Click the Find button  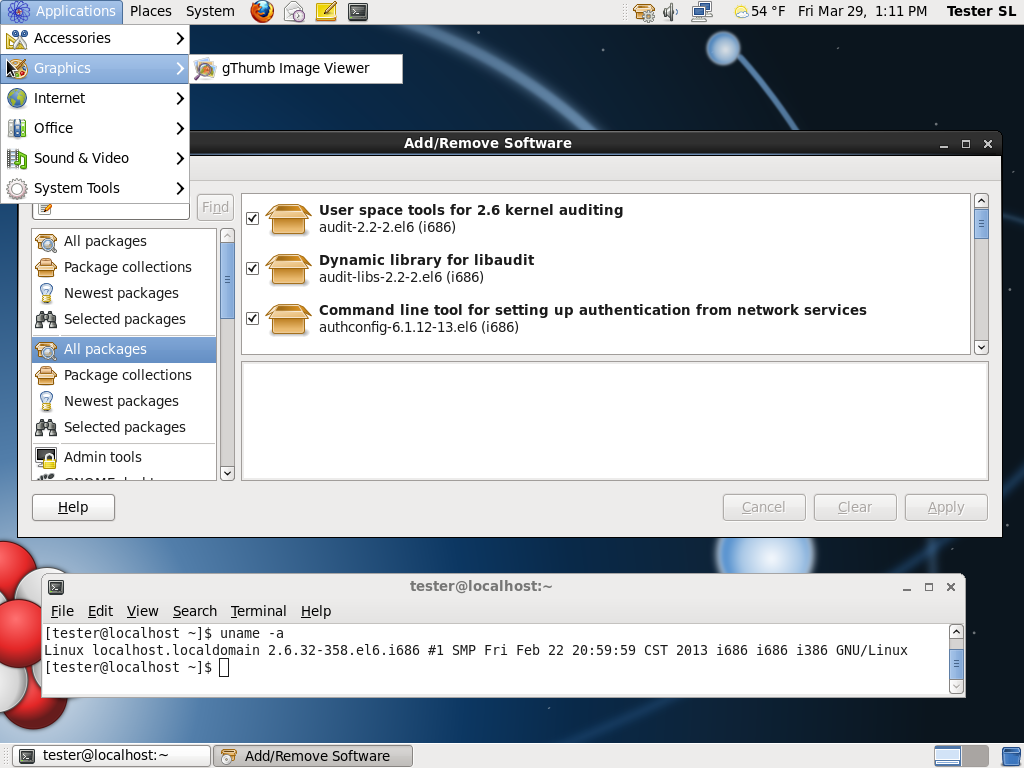tap(216, 207)
